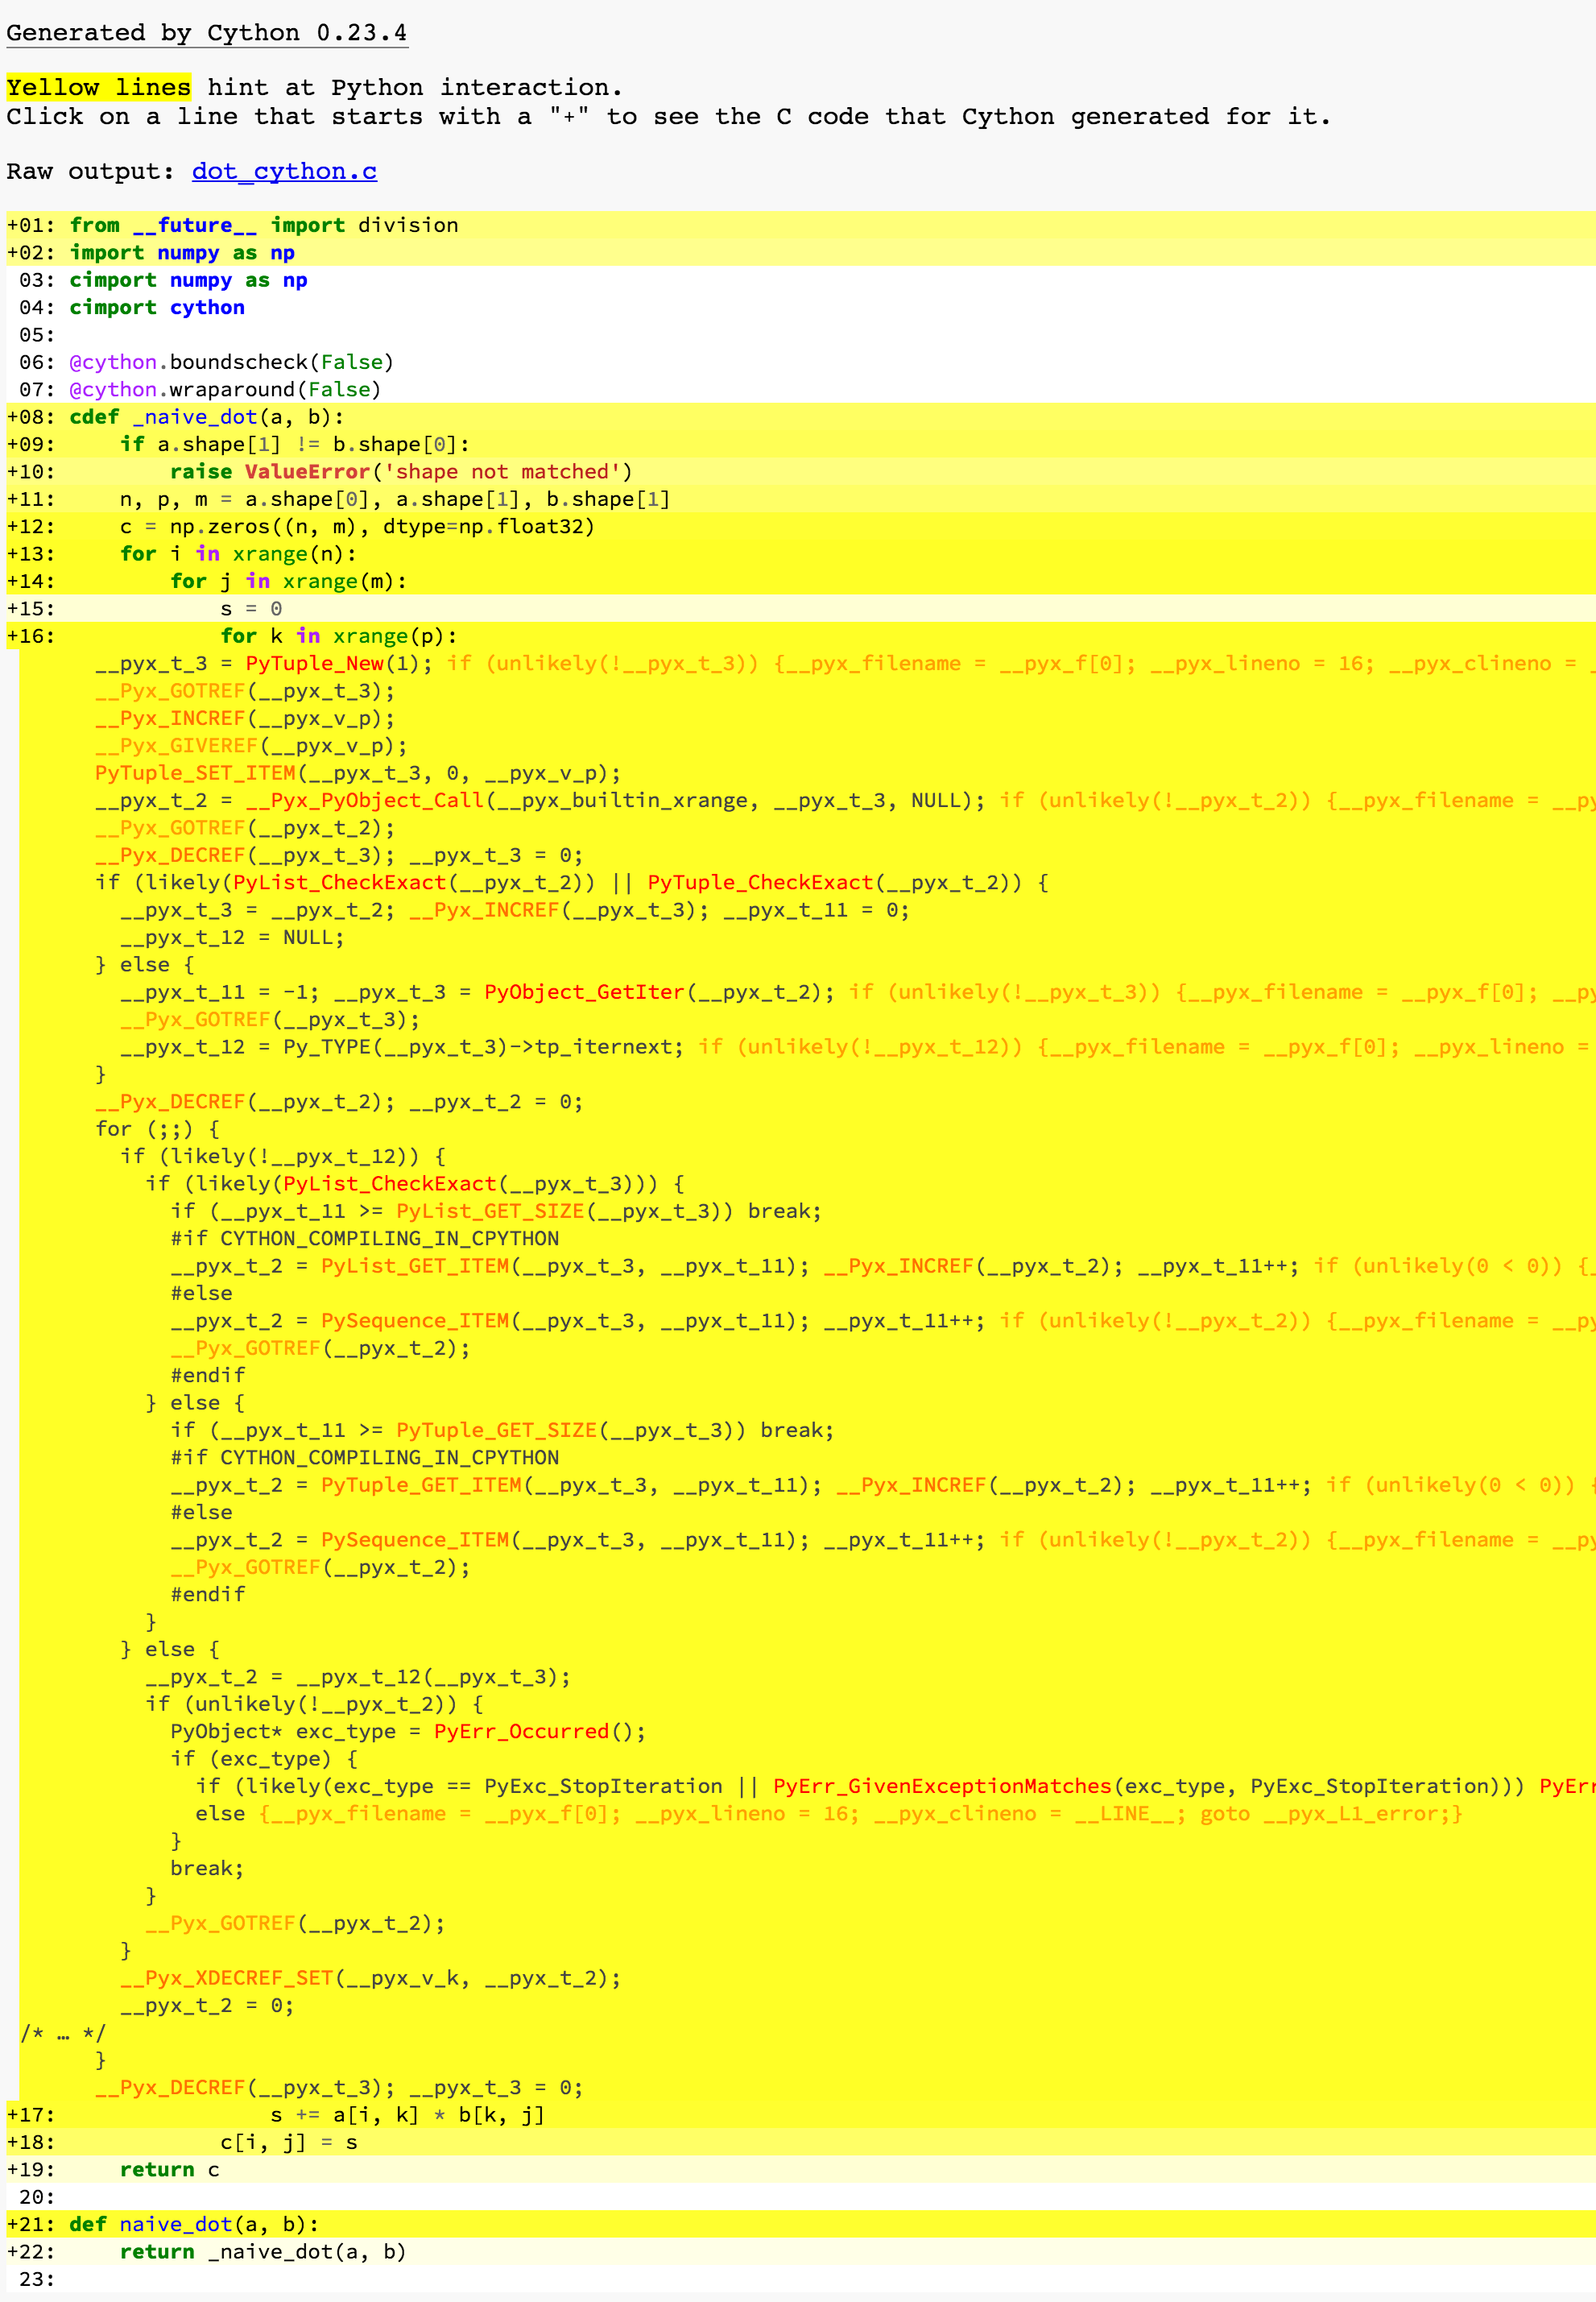Expand line 22 return _naive_dot(a, b)
Viewport: 1596px width, 2302px height.
click(x=262, y=2252)
